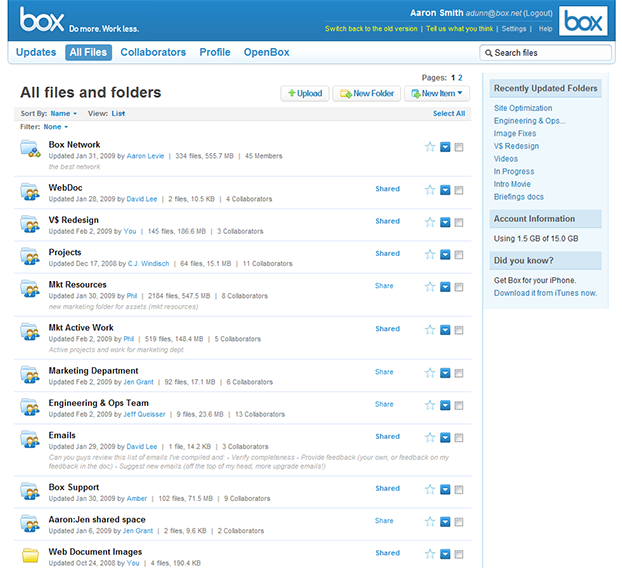This screenshot has height=568, width=622.
Task: Check the Box Support checkbox
Action: 459,489
